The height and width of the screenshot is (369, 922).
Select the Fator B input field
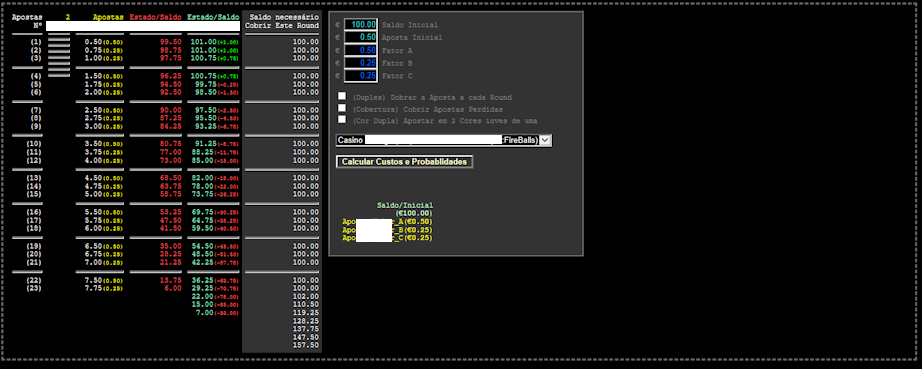[360, 63]
